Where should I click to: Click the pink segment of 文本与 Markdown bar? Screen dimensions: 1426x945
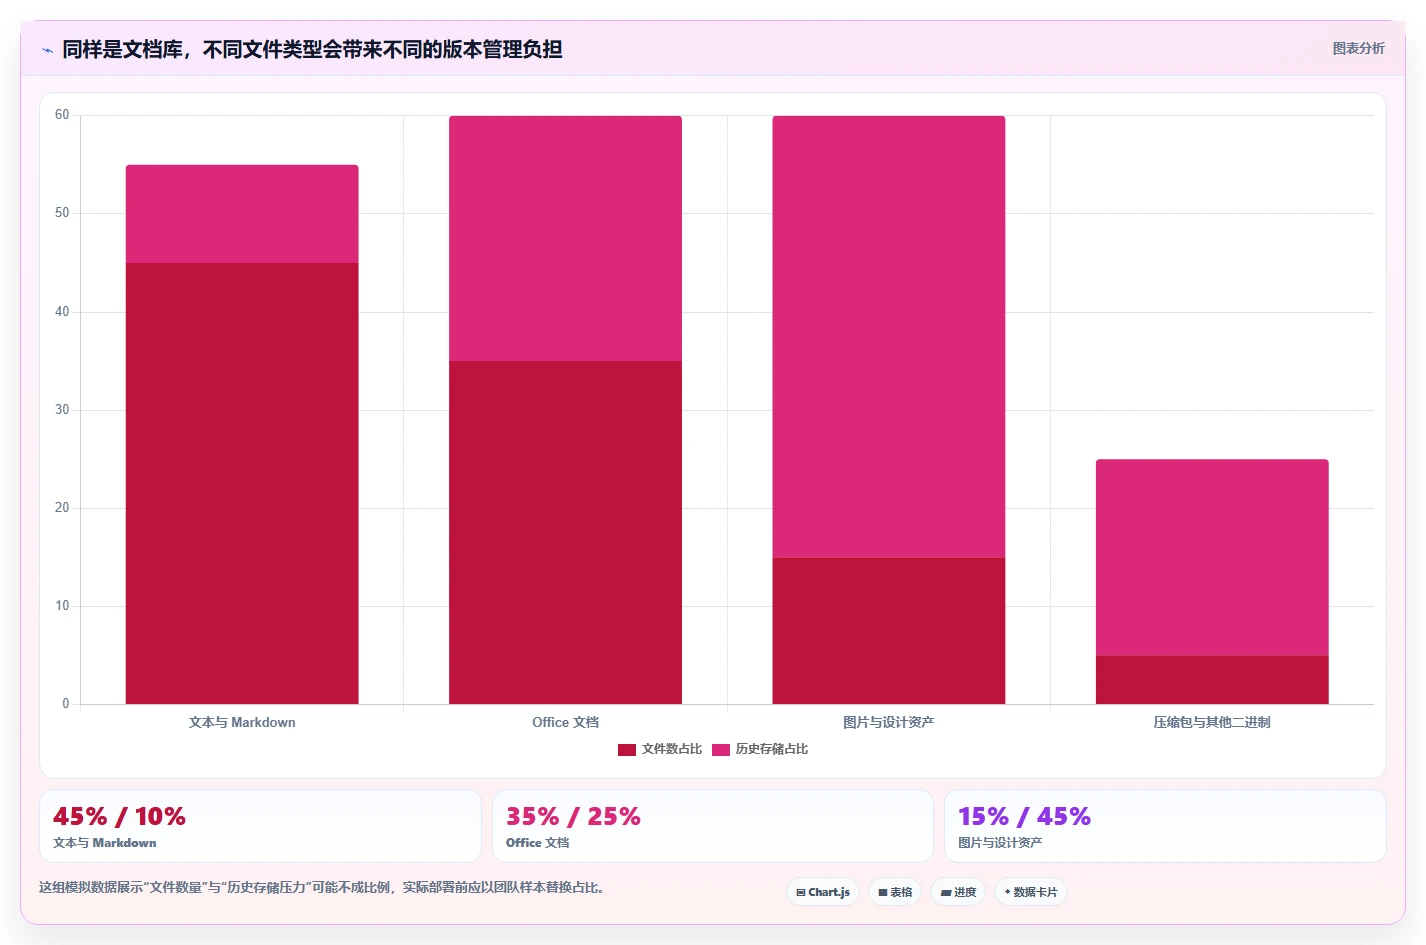(242, 214)
